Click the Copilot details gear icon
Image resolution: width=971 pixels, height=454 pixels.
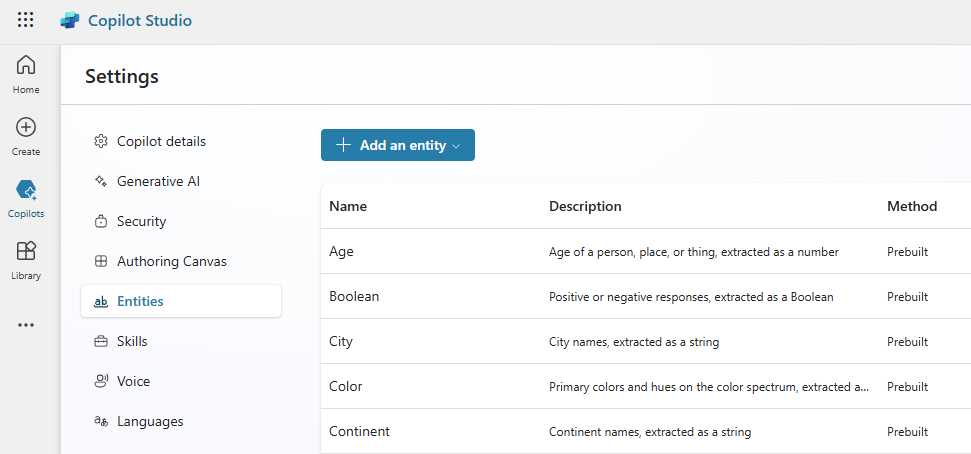click(x=100, y=142)
